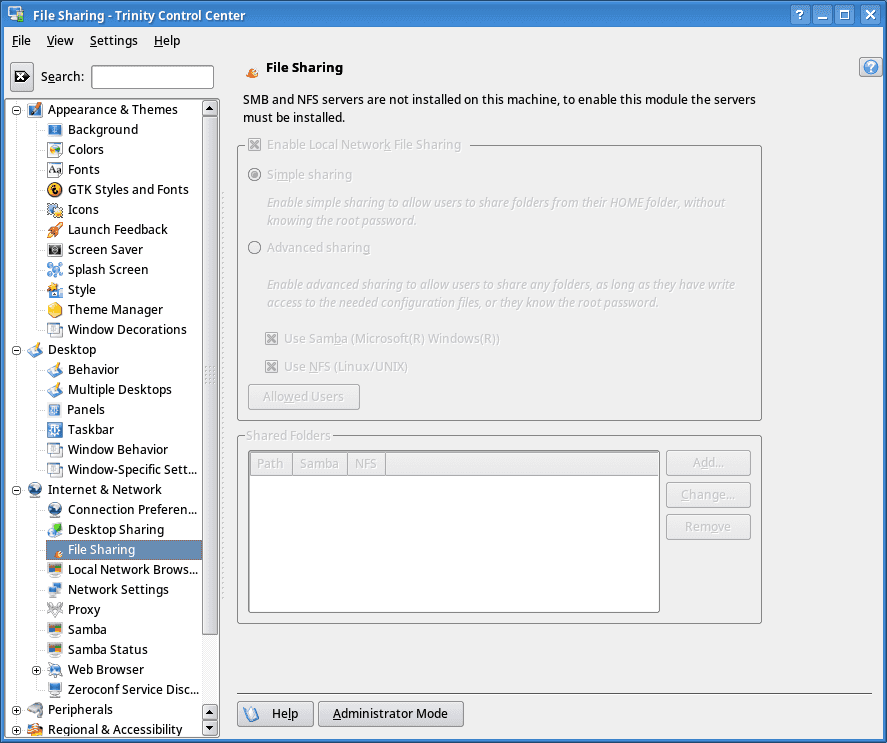Select the Window Decorations icon
Screen dimensions: 887x743
point(55,330)
